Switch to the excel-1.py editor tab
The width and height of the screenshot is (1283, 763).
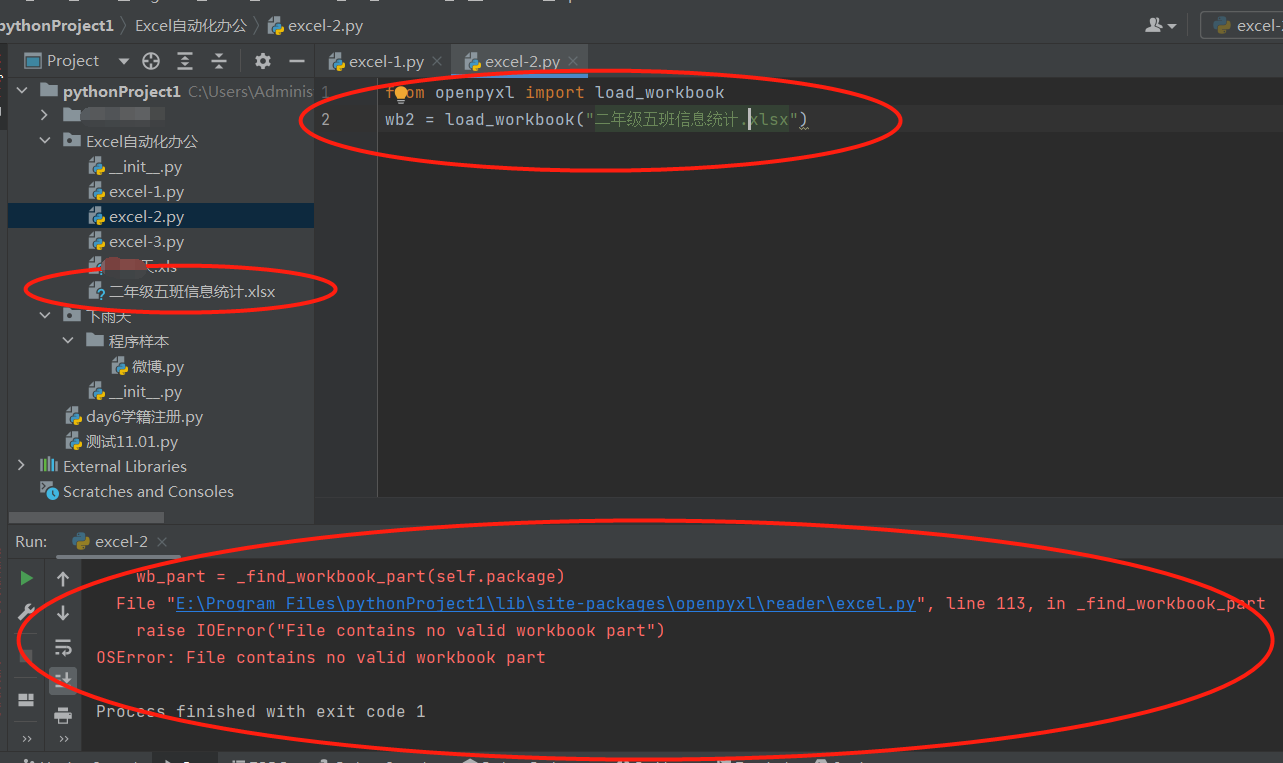[385, 62]
